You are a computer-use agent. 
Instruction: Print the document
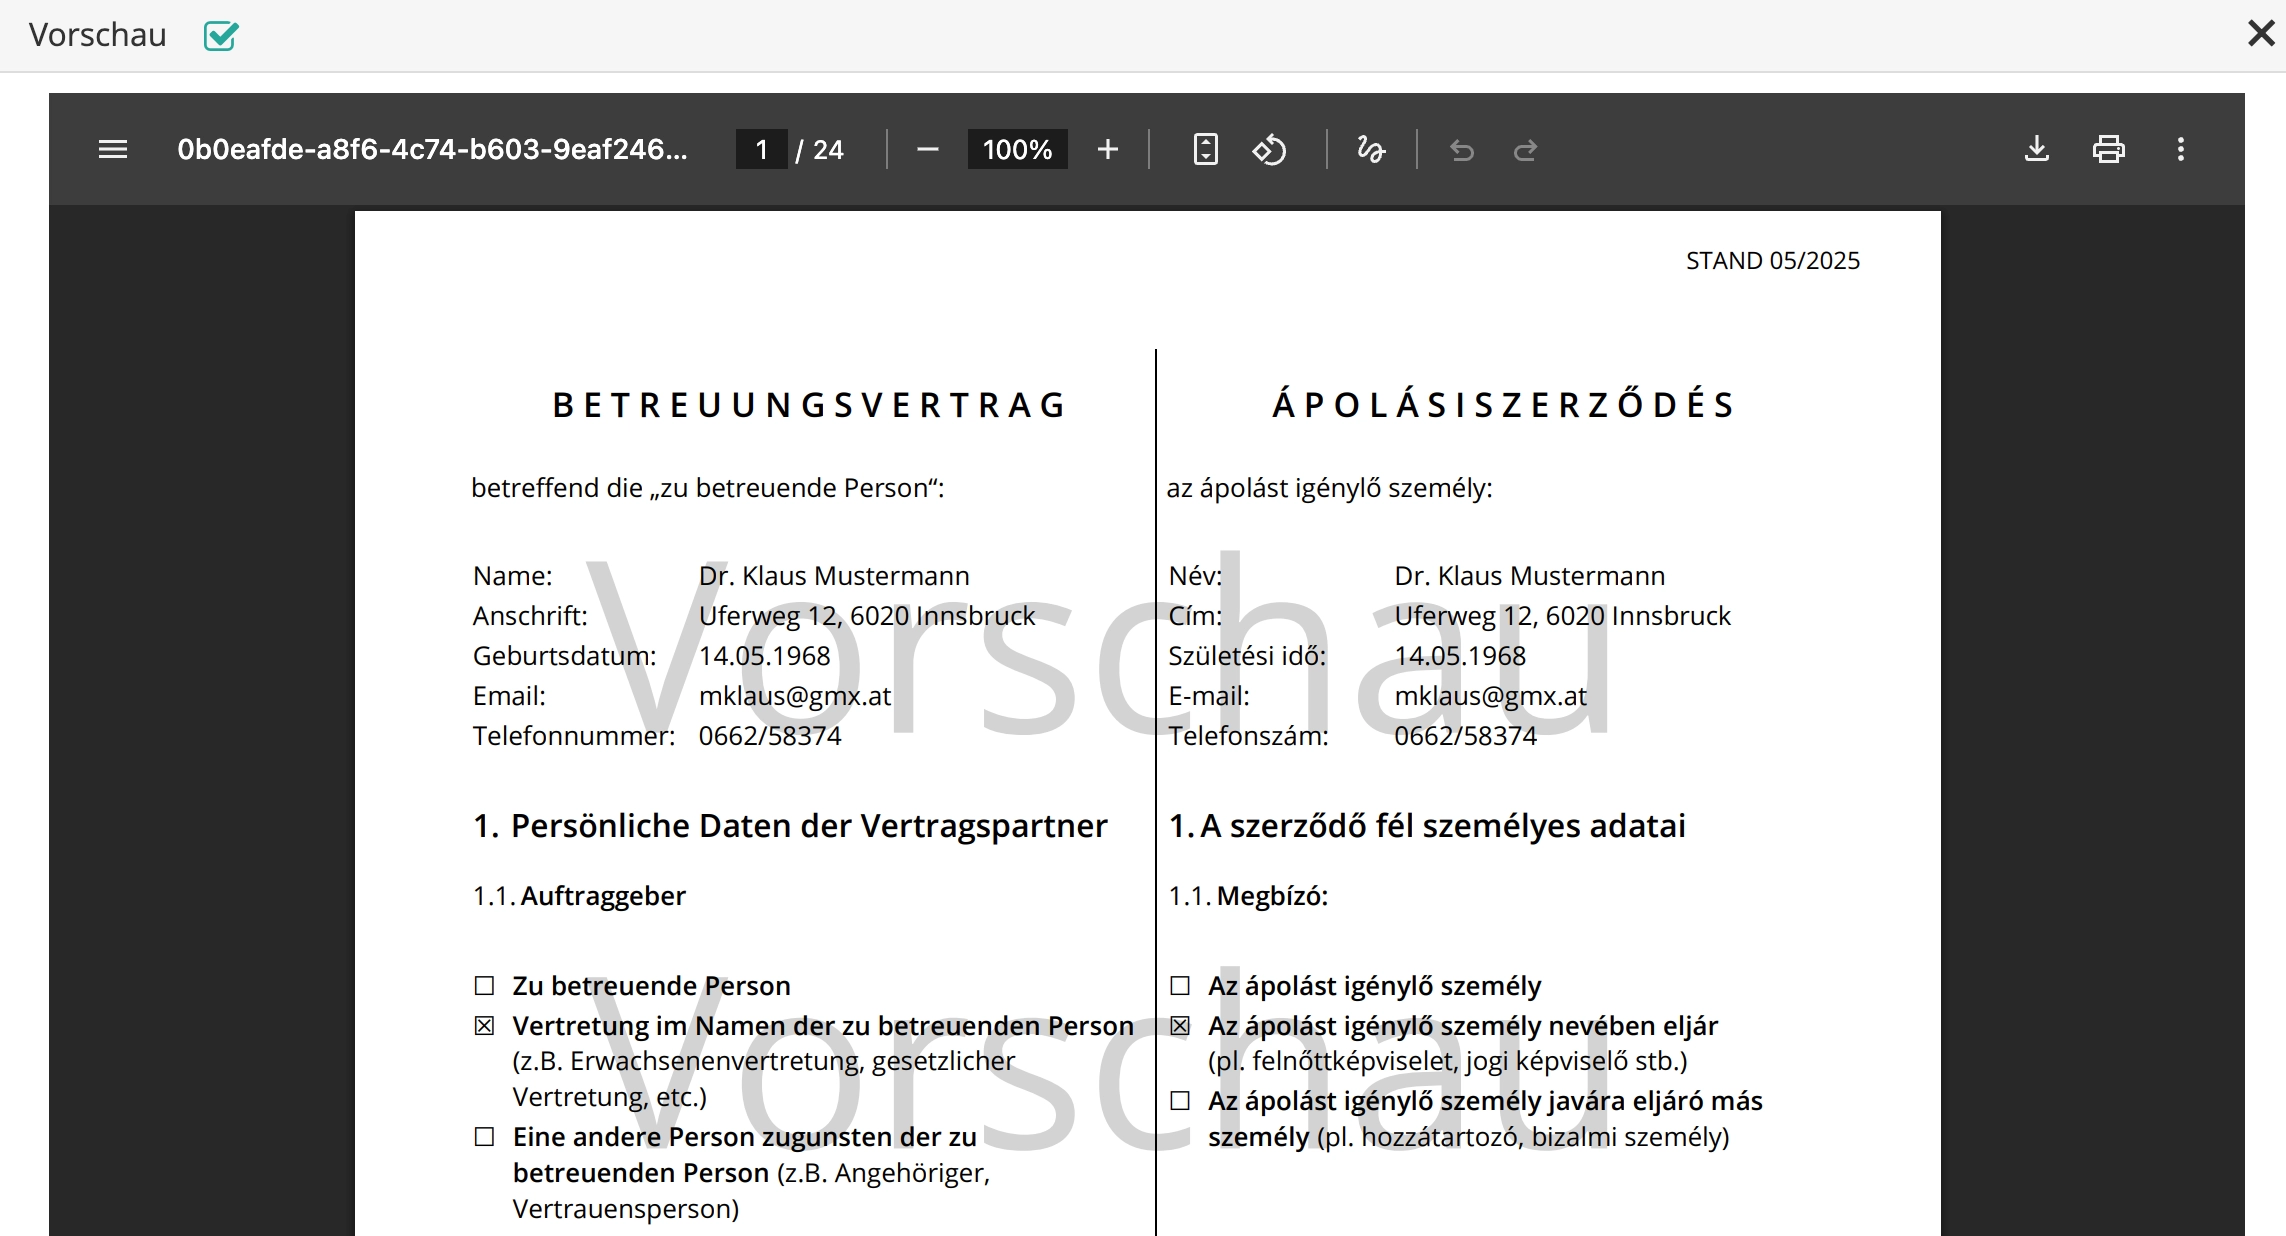click(2109, 150)
